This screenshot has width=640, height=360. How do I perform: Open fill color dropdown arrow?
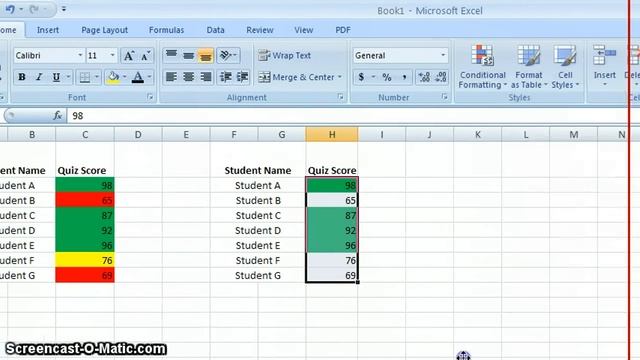tap(124, 77)
